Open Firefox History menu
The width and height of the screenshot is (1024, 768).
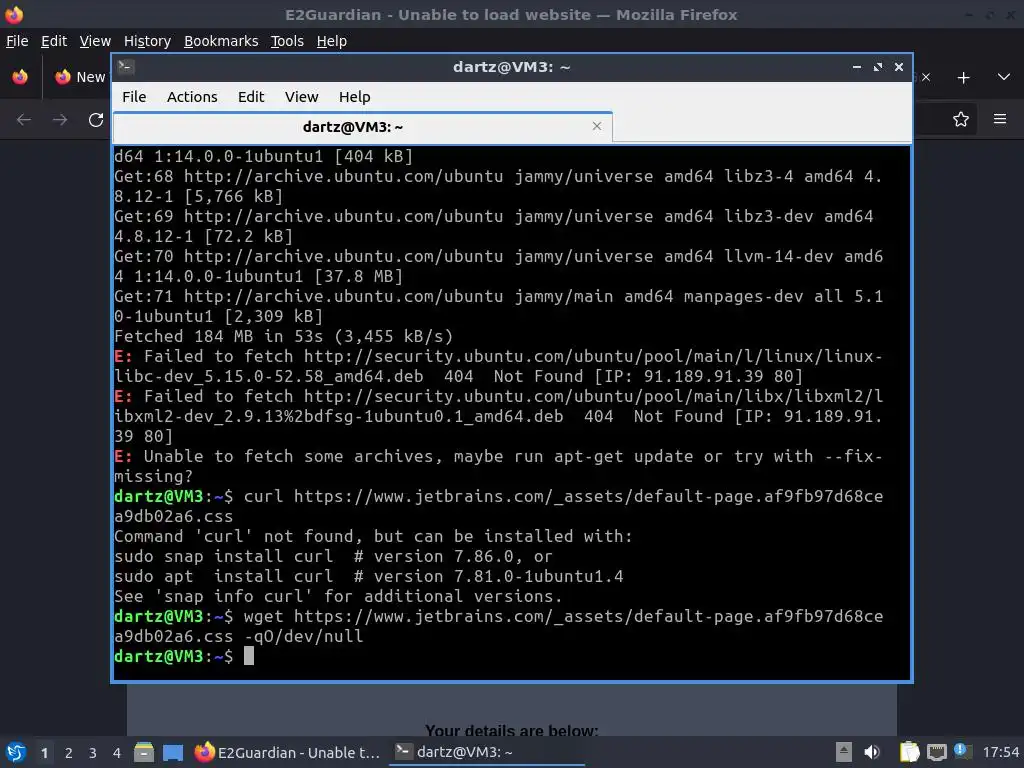(147, 41)
